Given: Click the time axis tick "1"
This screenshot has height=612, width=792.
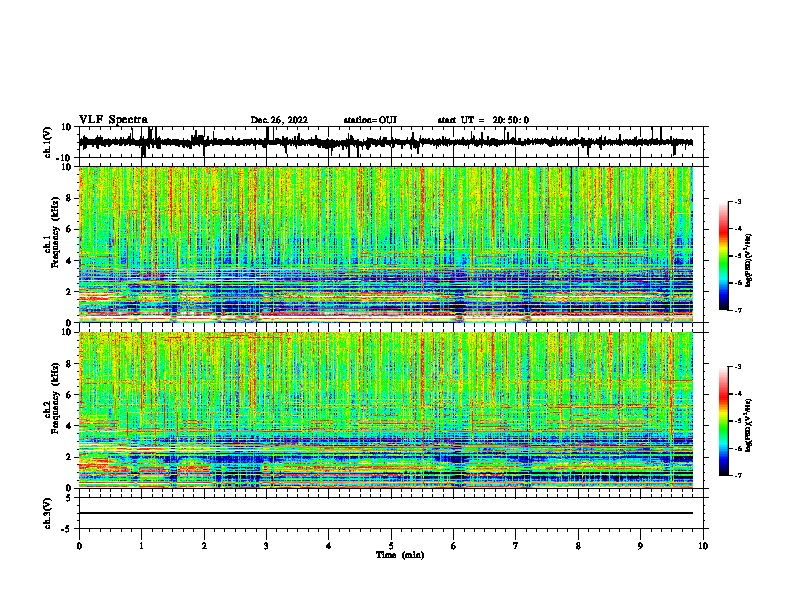Looking at the screenshot, I should [141, 546].
